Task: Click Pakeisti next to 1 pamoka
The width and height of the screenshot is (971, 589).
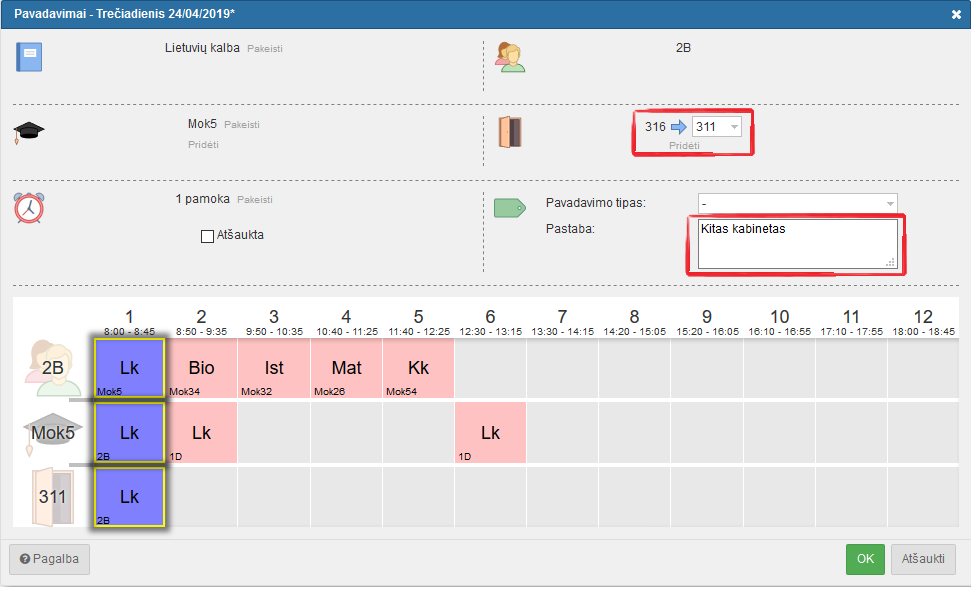Action: 255,199
